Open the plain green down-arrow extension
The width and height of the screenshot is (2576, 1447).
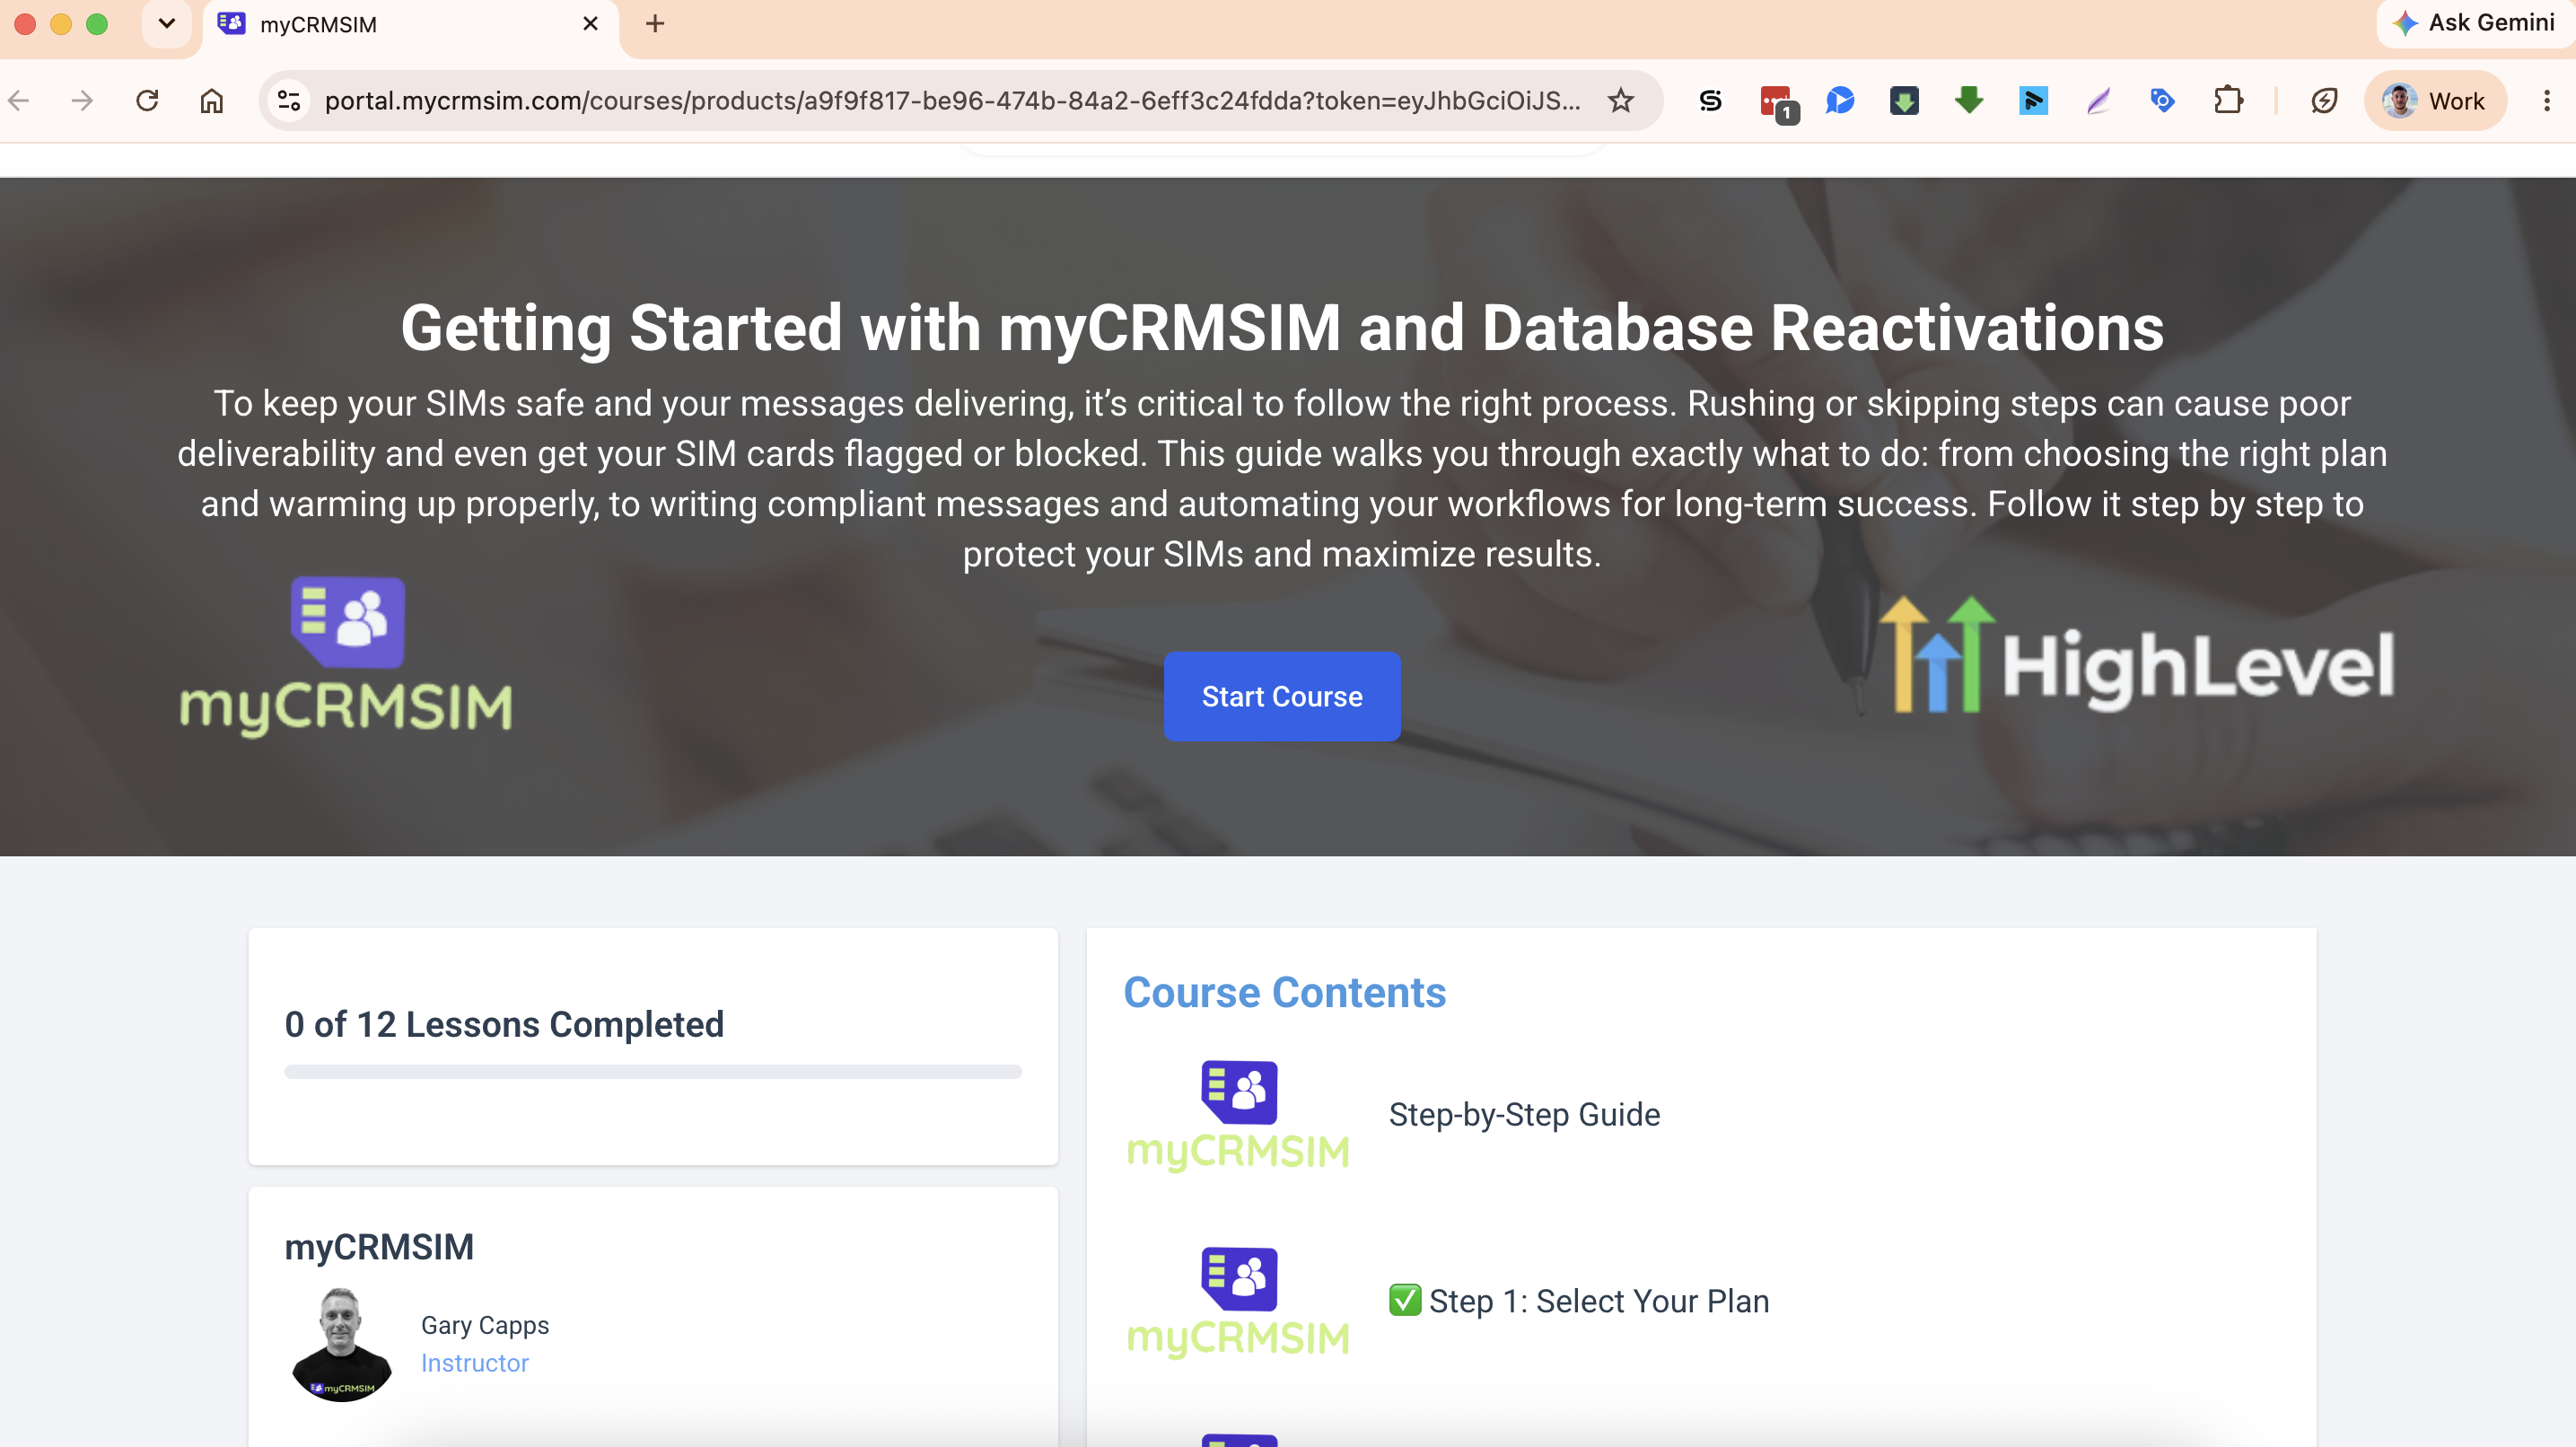coord(1969,101)
